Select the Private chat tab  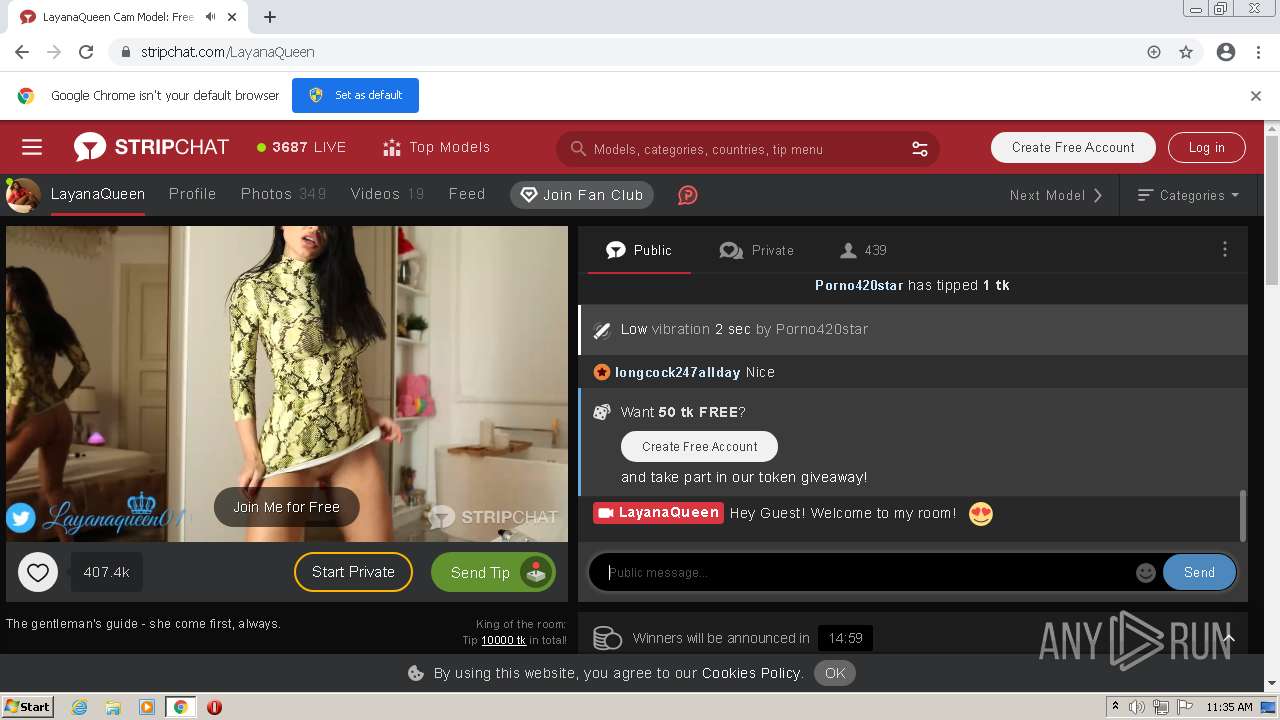click(x=757, y=250)
